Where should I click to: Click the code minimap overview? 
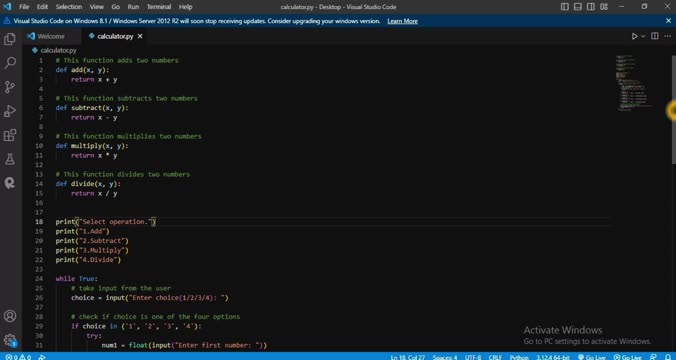634,82
